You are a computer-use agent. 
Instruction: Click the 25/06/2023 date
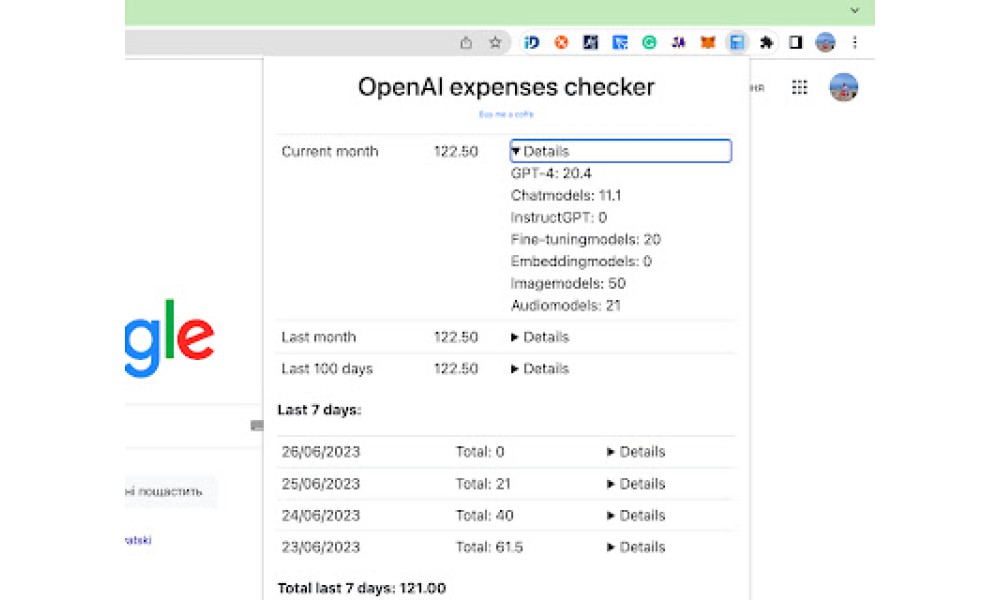coord(321,484)
